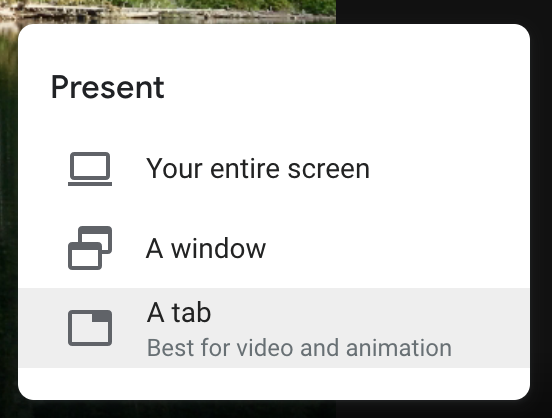Click the overlapping windows icon
Image resolution: width=552 pixels, height=418 pixels.
(90, 248)
